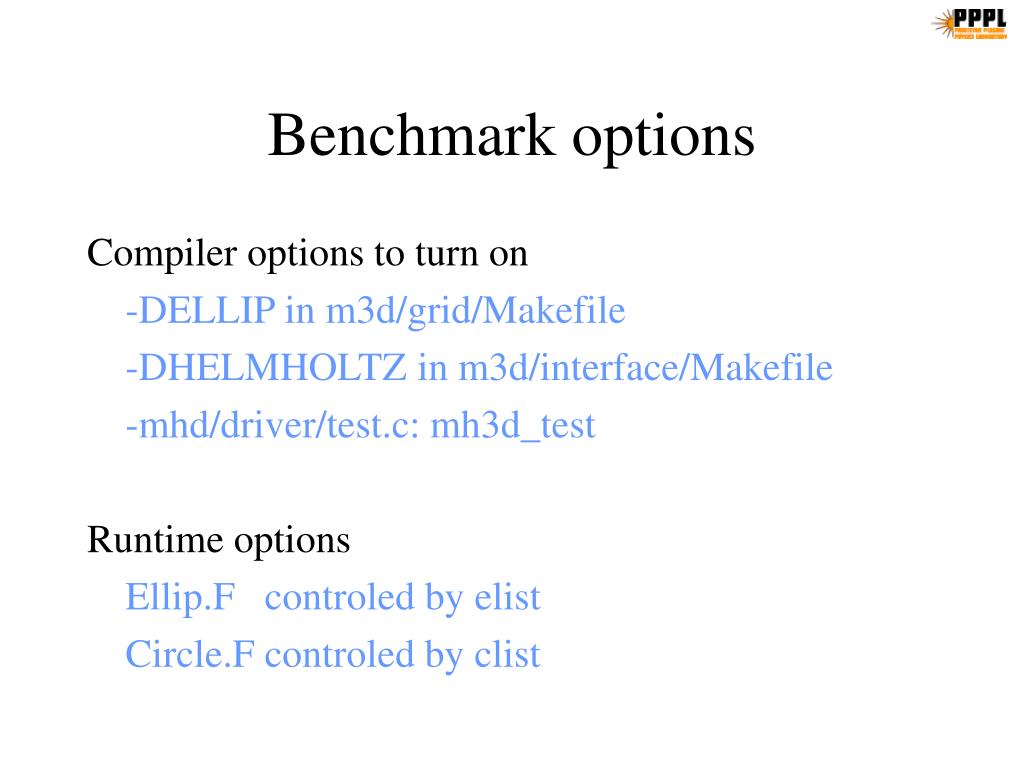1024x768 pixels.
Task: Click the text Circle.F
Action: point(190,654)
